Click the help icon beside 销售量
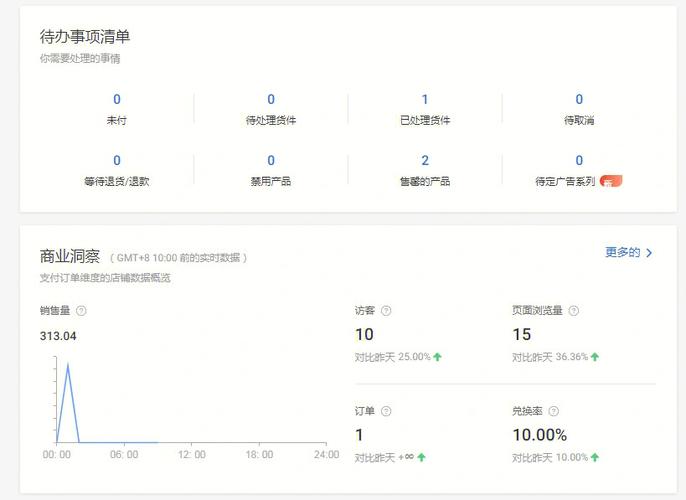This screenshot has width=686, height=500. (81, 311)
